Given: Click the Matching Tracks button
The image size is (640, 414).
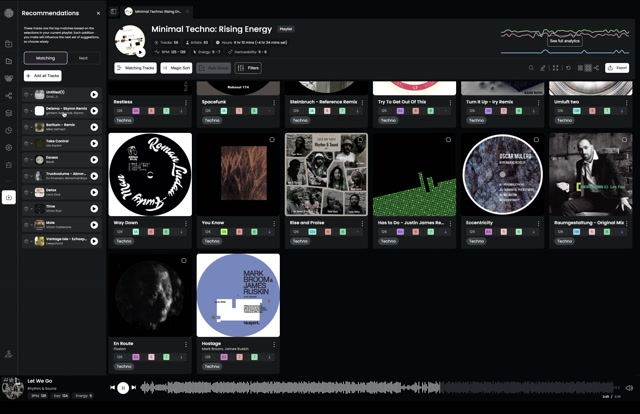Looking at the screenshot, I should pyautogui.click(x=136, y=68).
